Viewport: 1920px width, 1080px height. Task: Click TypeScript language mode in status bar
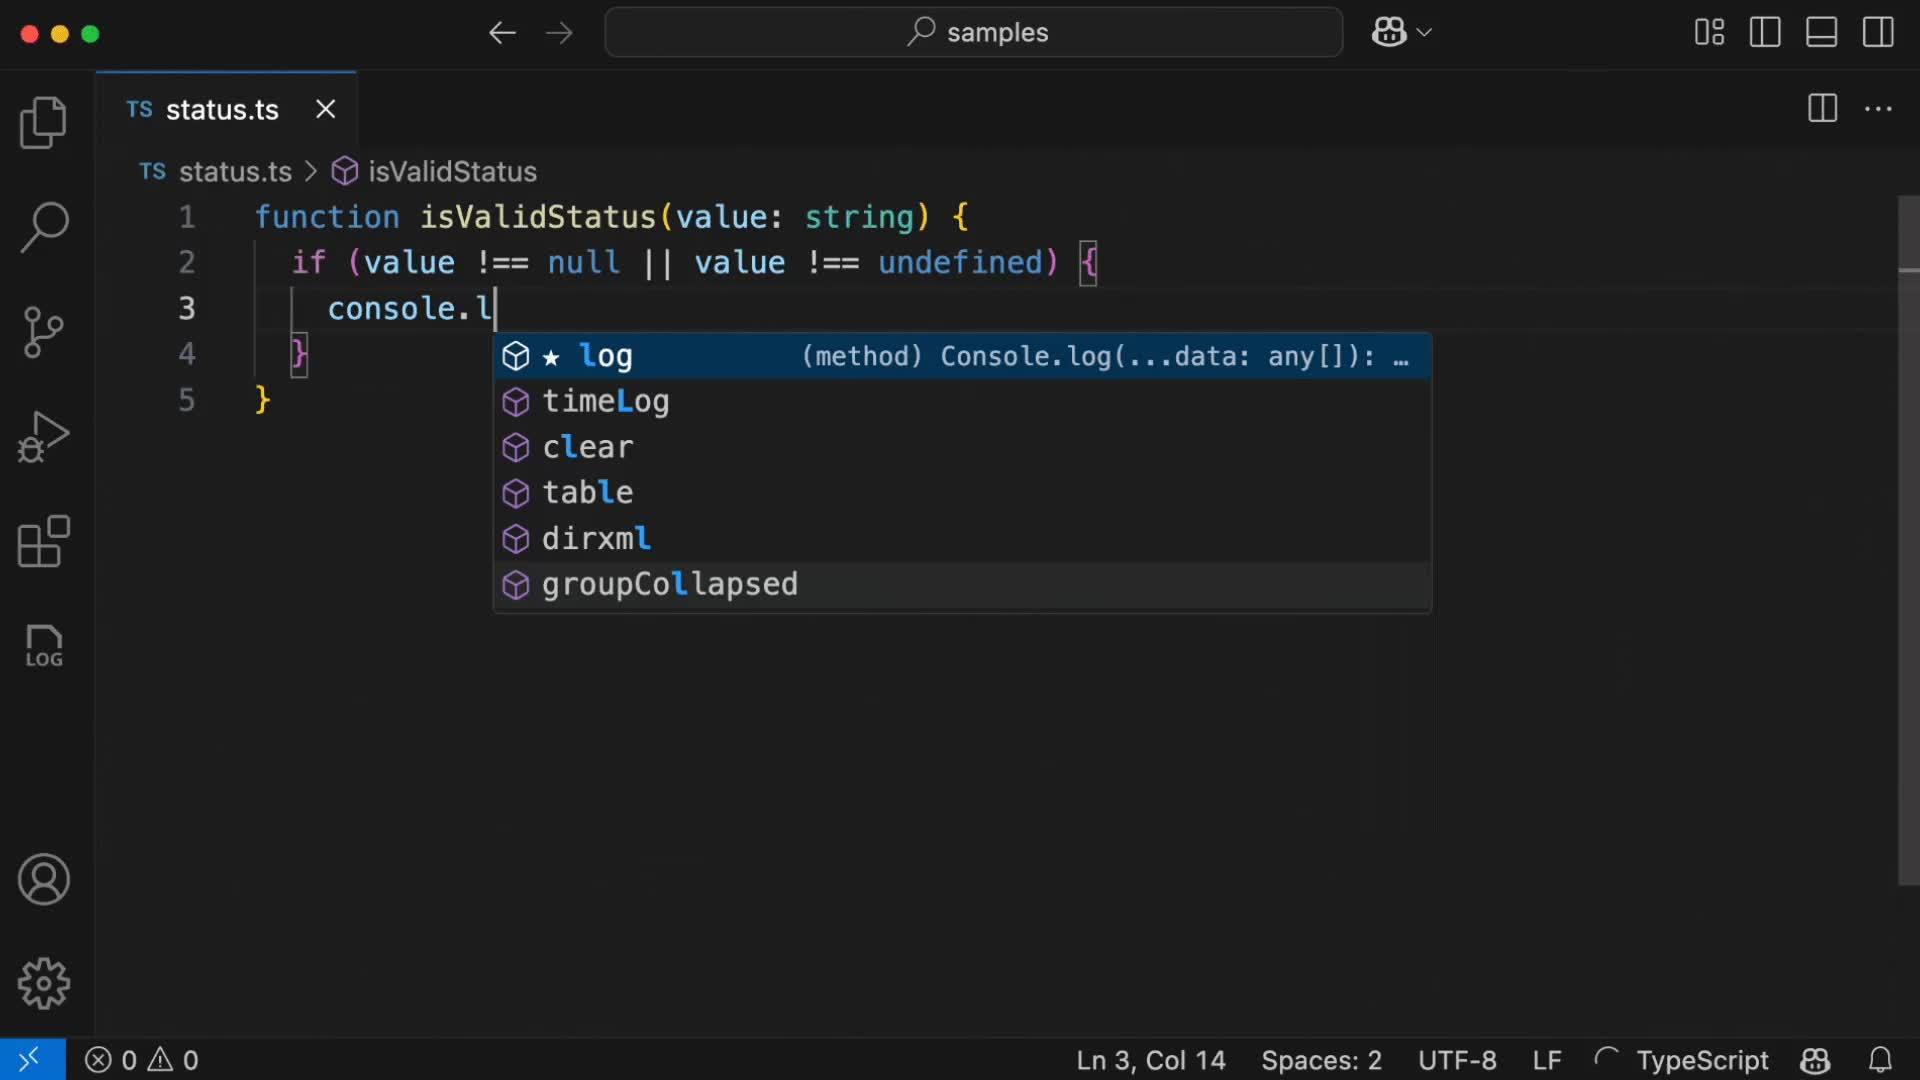click(1701, 1060)
